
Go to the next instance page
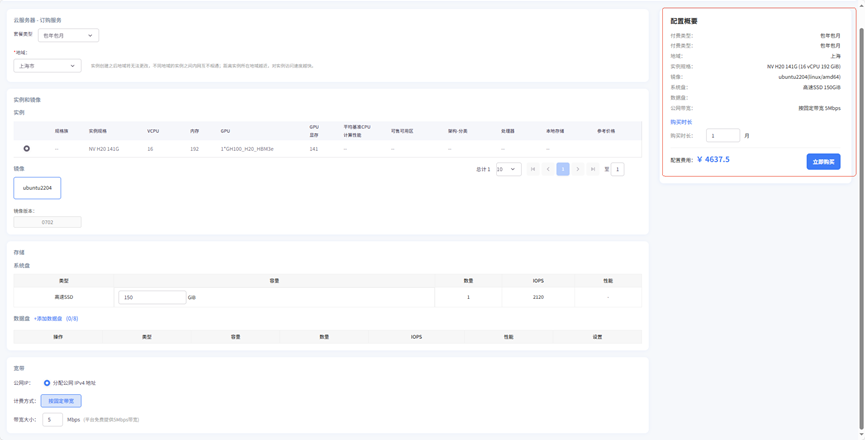[x=578, y=169]
